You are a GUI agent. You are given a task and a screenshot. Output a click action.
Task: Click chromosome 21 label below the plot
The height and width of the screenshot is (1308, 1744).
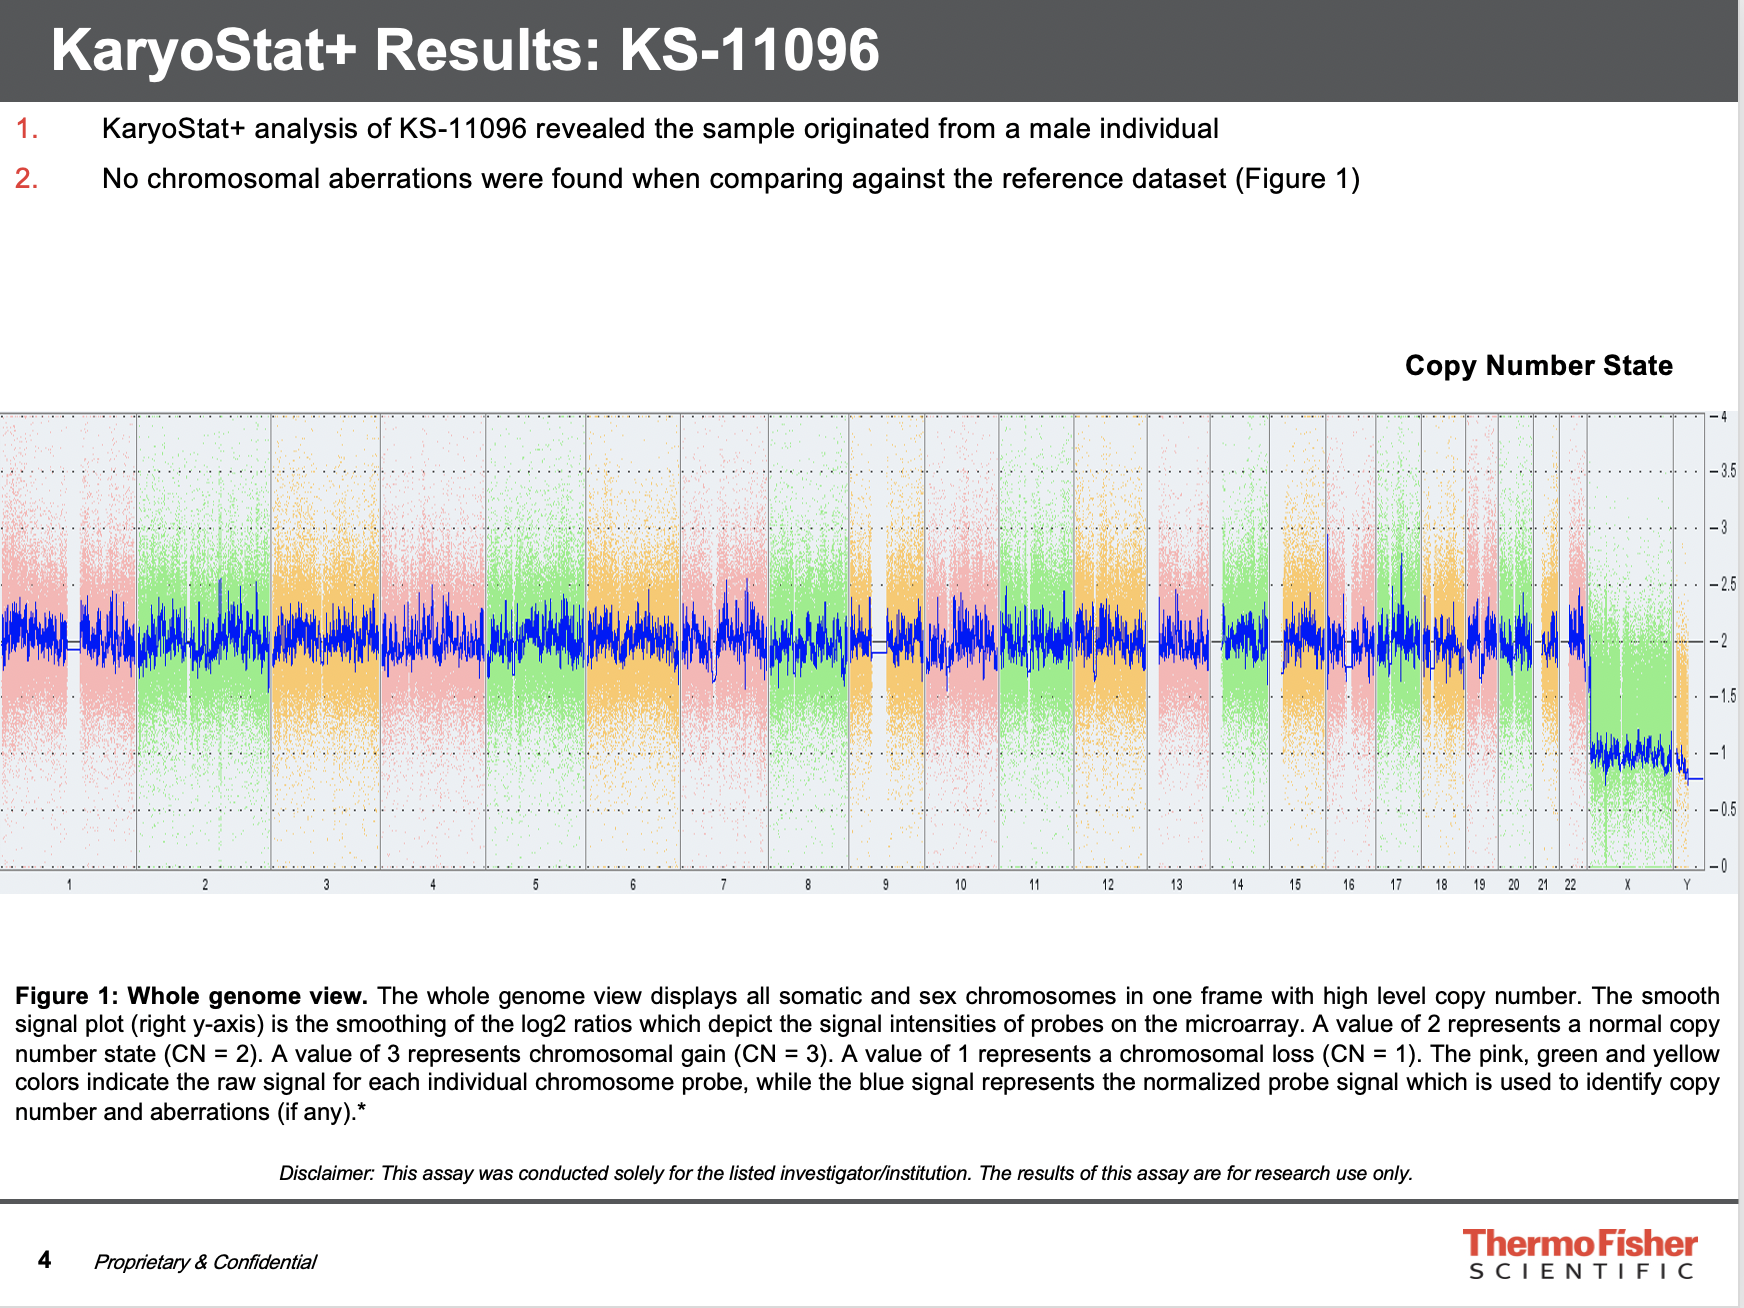click(x=1543, y=885)
